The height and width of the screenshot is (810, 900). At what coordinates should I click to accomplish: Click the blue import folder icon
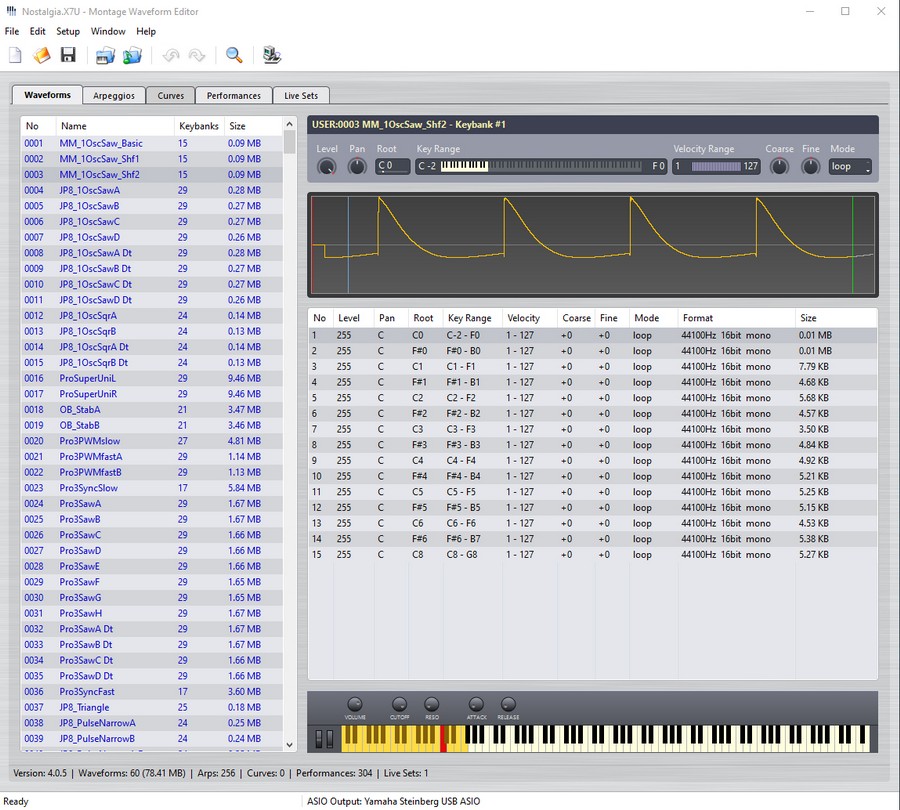coord(105,56)
